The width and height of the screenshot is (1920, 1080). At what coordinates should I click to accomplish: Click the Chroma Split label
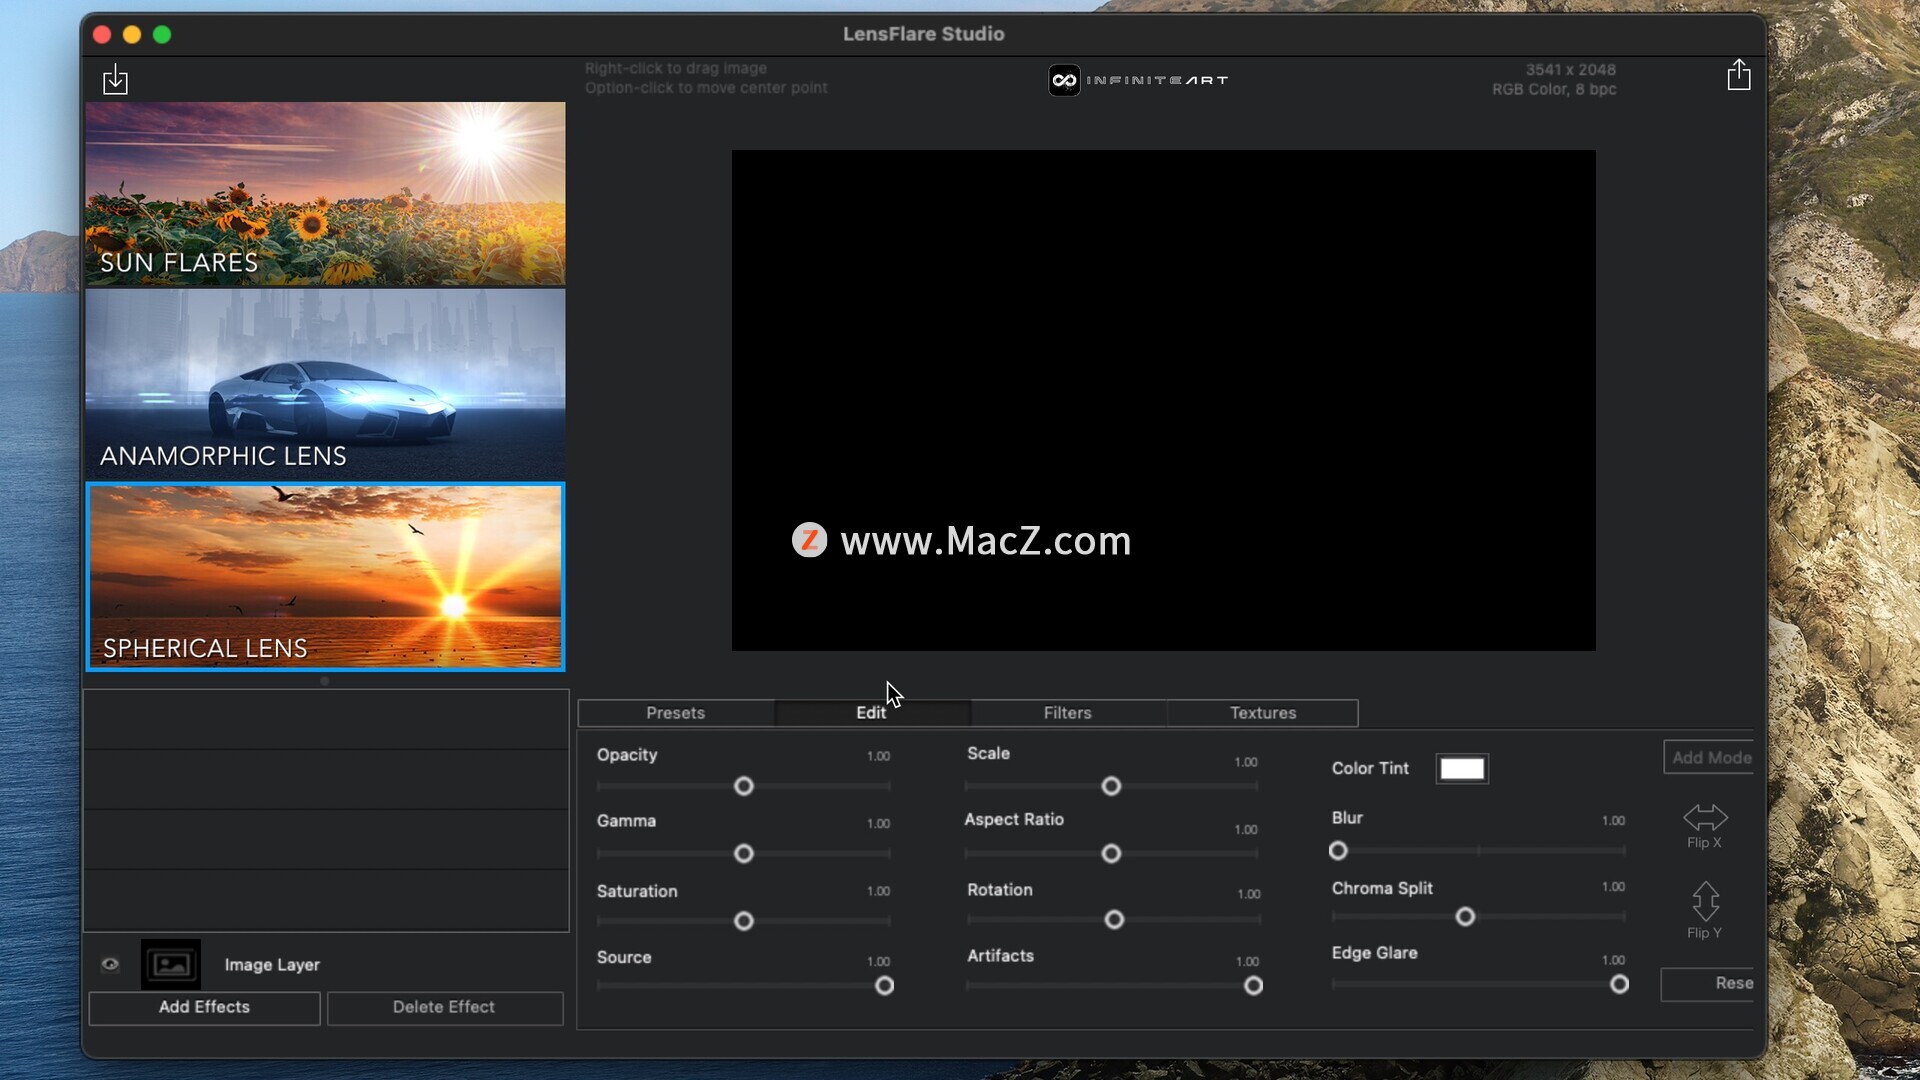pos(1382,888)
